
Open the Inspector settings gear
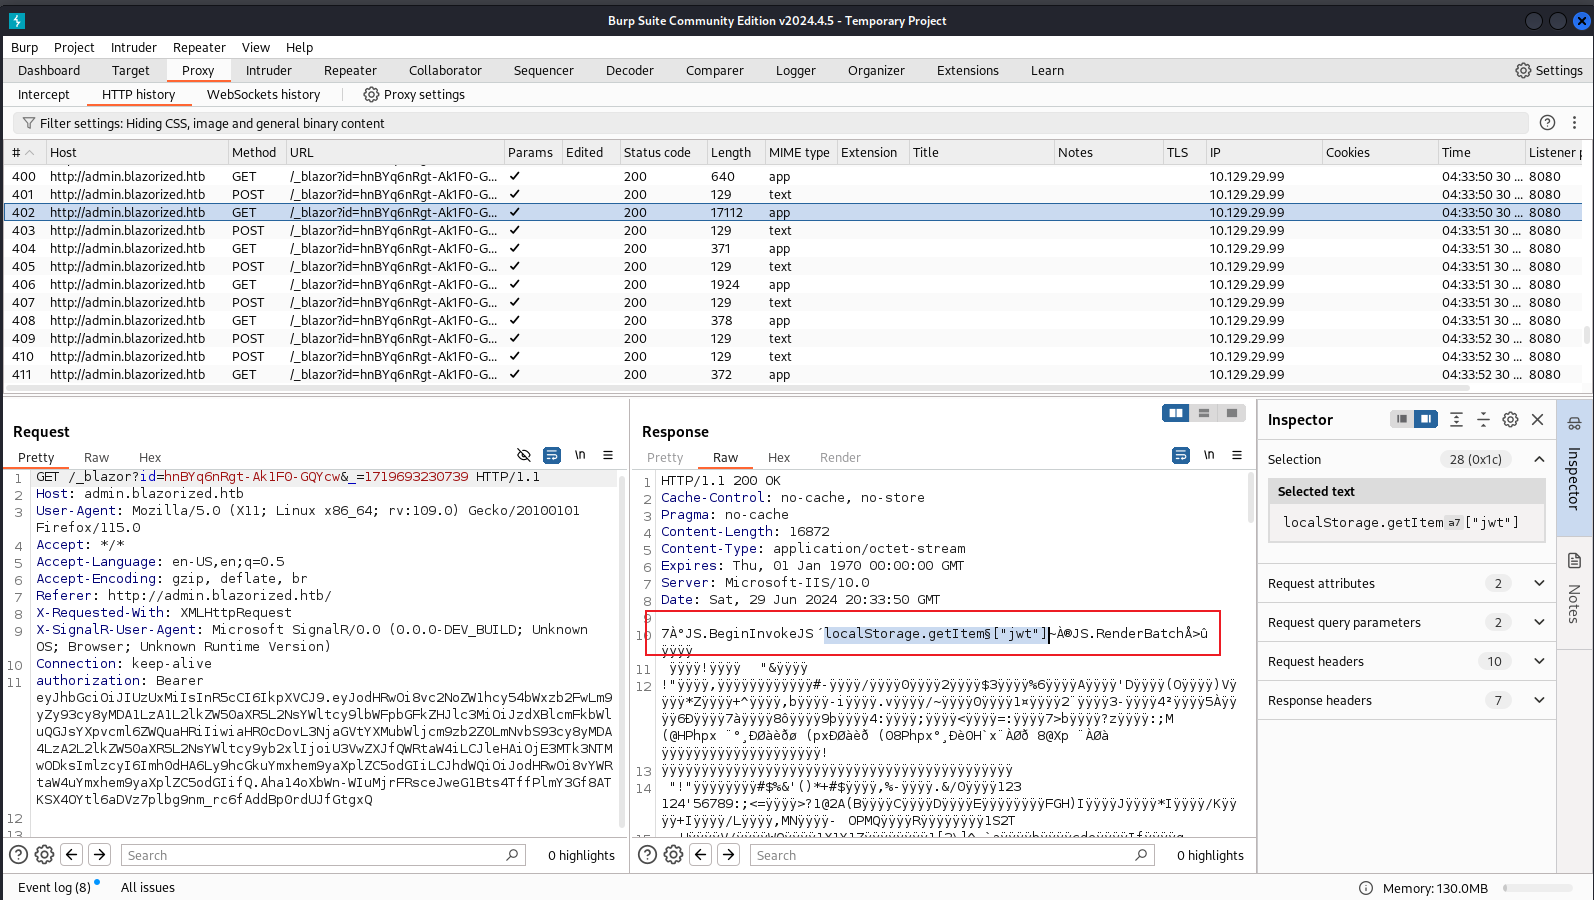click(x=1510, y=419)
